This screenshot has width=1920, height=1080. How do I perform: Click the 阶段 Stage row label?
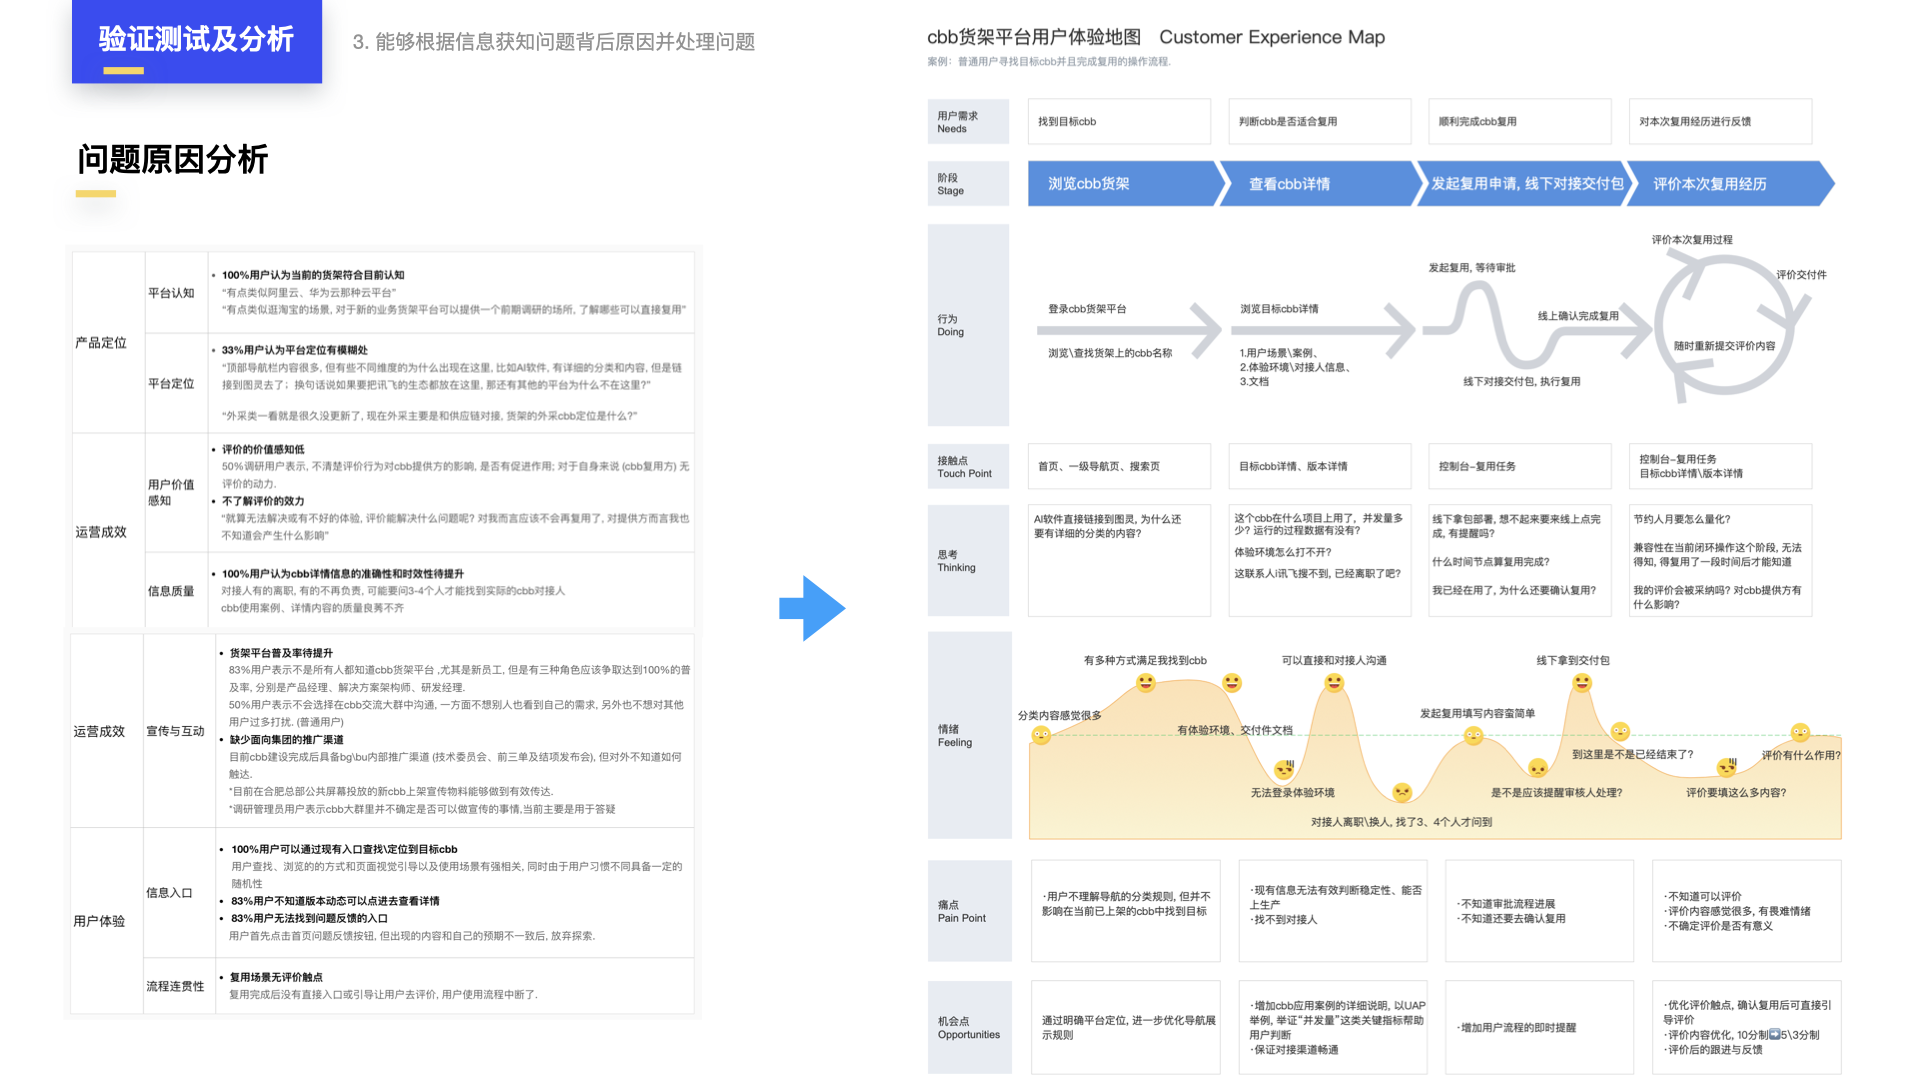pos(968,184)
